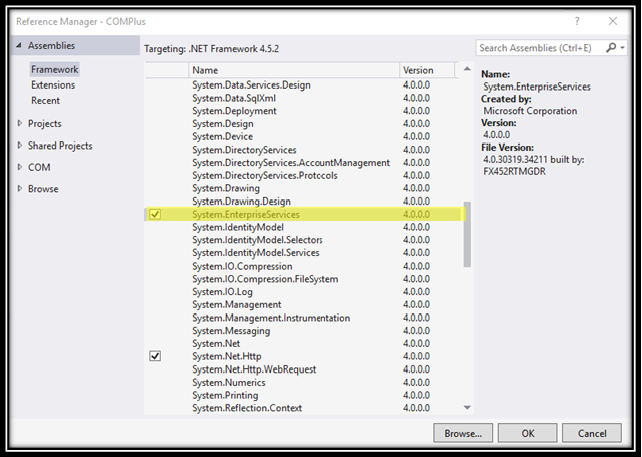This screenshot has width=642, height=457.
Task: Select System.DirectoryServices.AccountManagement row
Action: tap(305, 163)
